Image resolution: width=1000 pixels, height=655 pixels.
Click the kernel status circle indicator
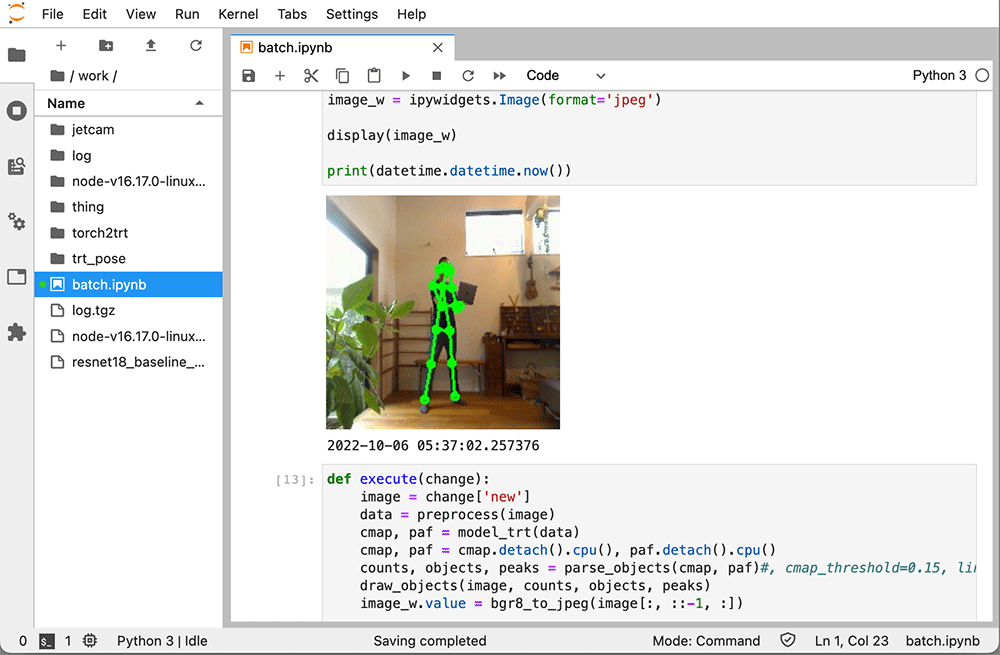coord(982,75)
